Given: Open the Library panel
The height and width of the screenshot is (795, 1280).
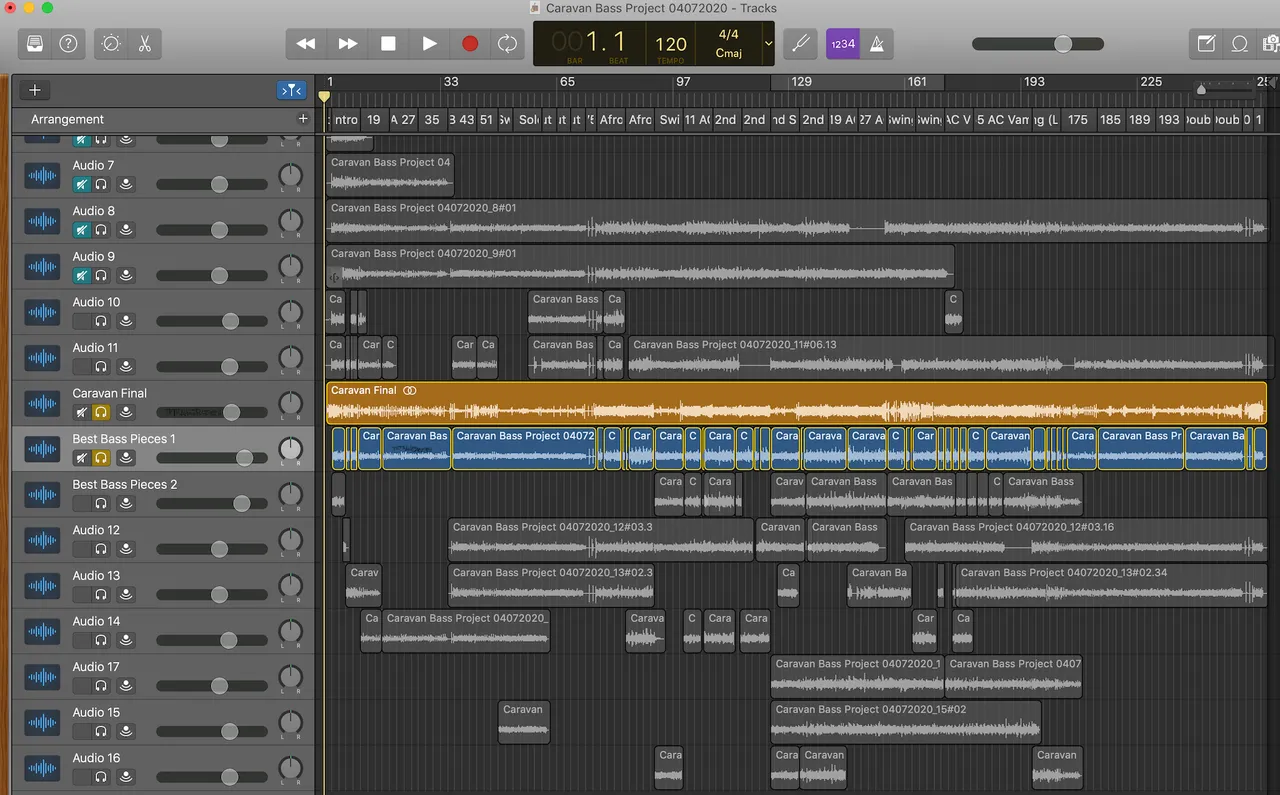Looking at the screenshot, I should [35, 44].
